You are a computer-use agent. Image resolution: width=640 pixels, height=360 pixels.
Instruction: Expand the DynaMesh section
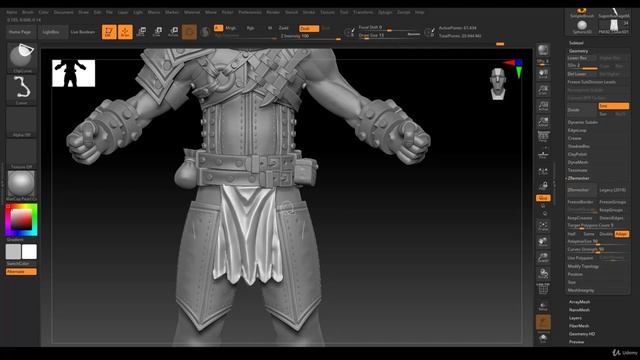(x=578, y=162)
